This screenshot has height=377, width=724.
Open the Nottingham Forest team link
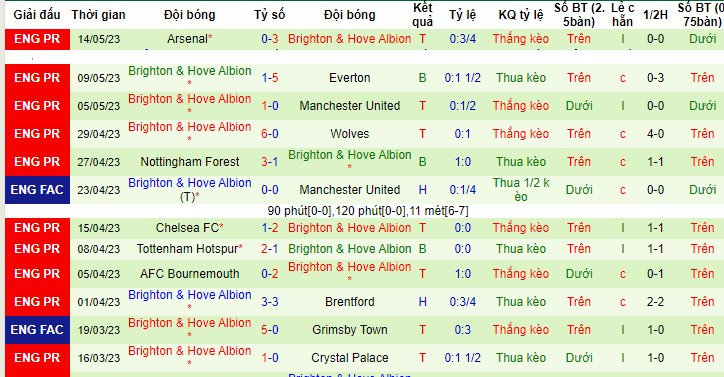[x=190, y=162]
